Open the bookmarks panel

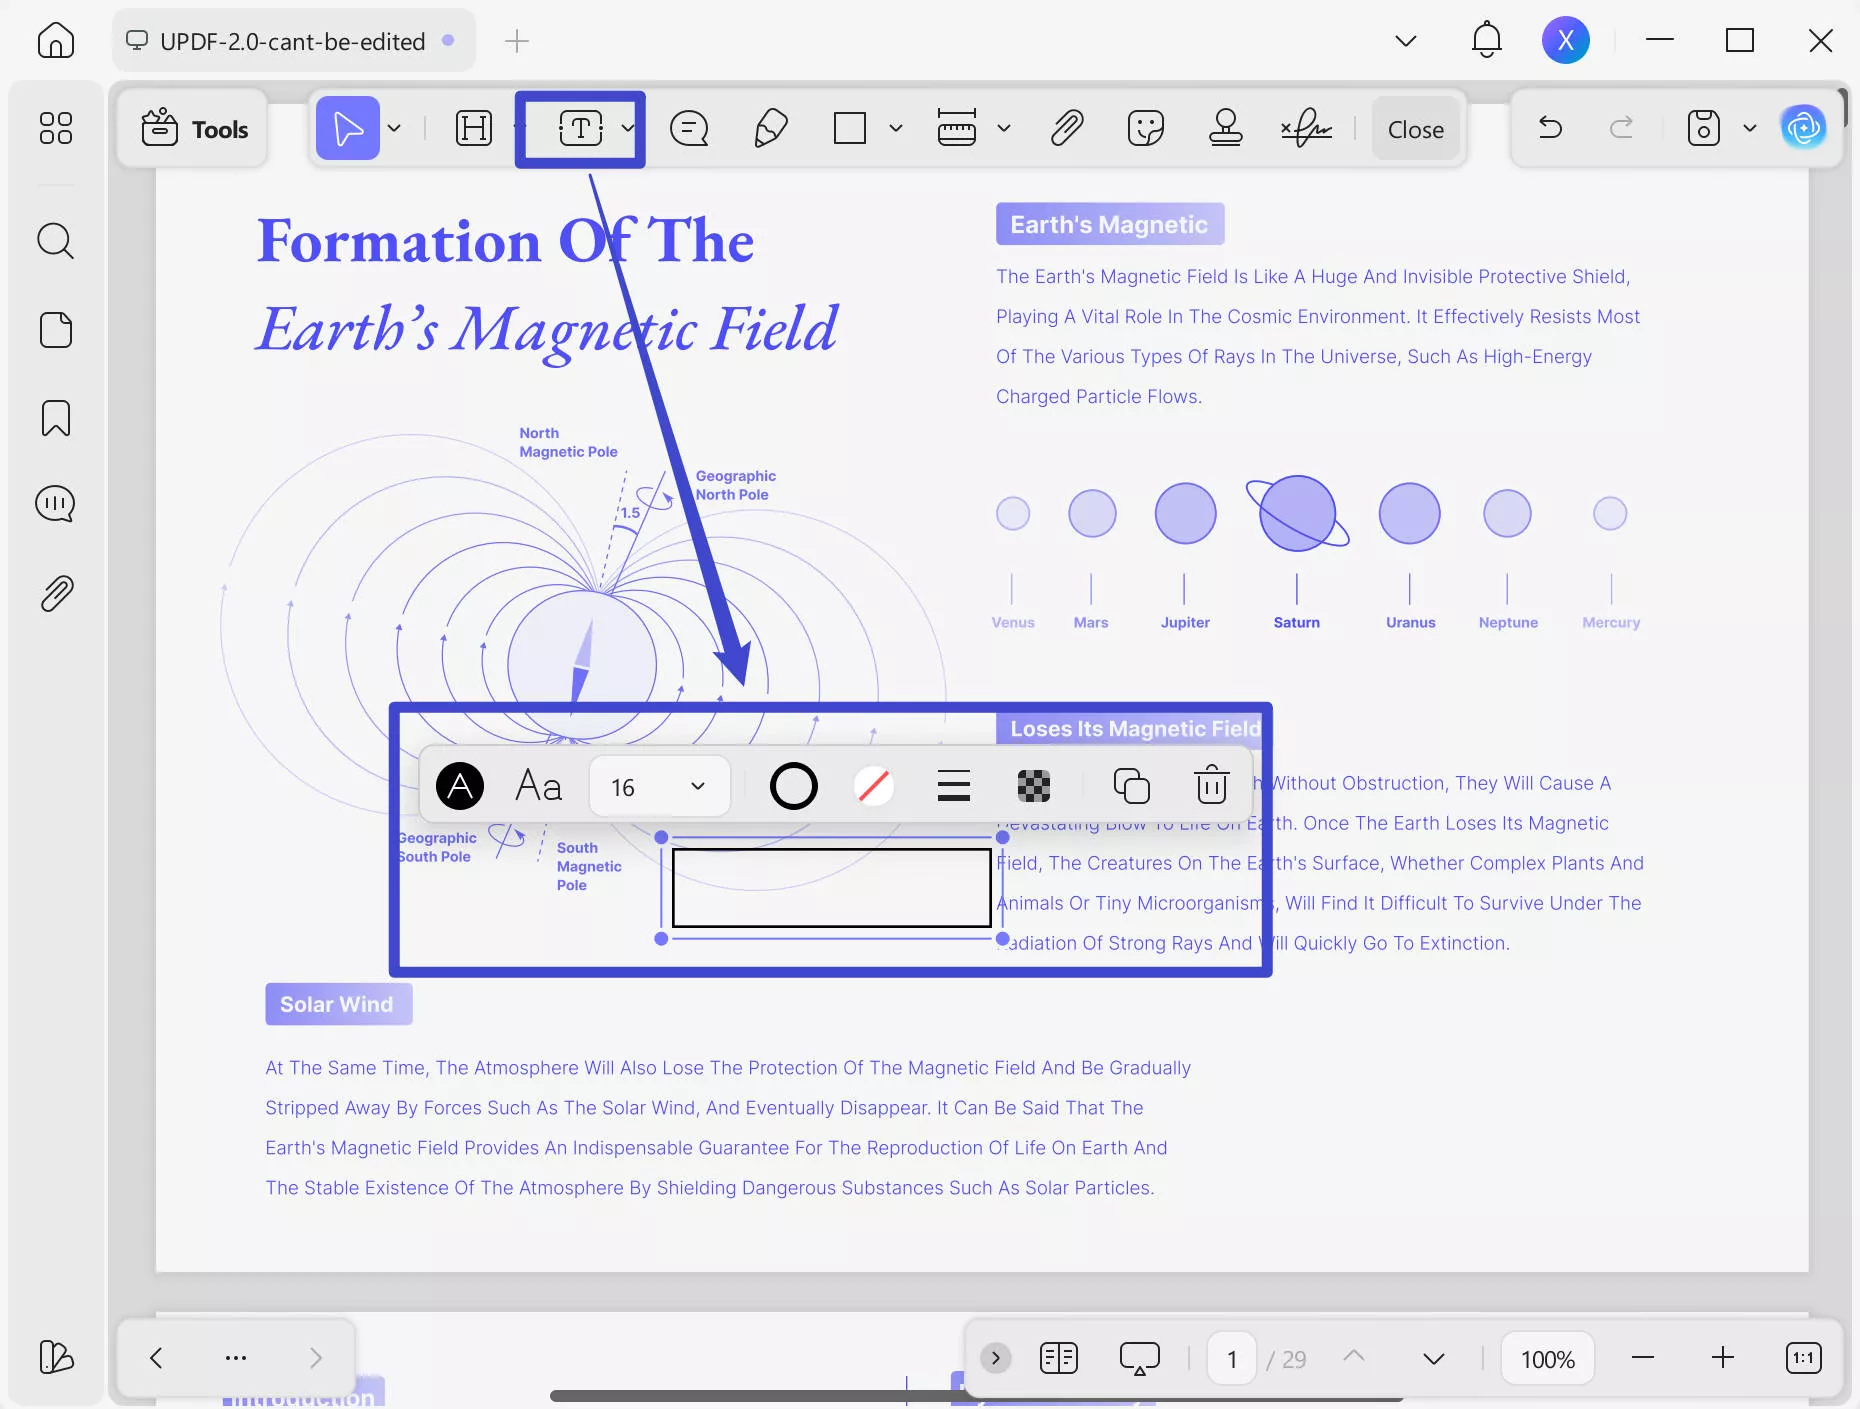coord(56,418)
